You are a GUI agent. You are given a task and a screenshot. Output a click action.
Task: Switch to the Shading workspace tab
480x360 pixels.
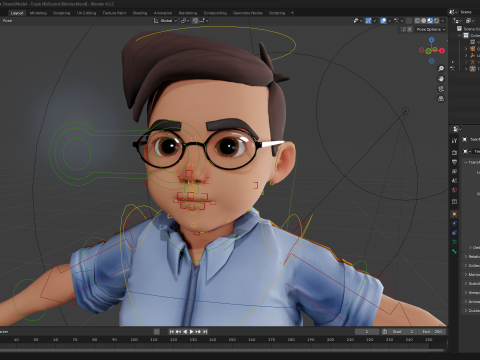pos(140,13)
